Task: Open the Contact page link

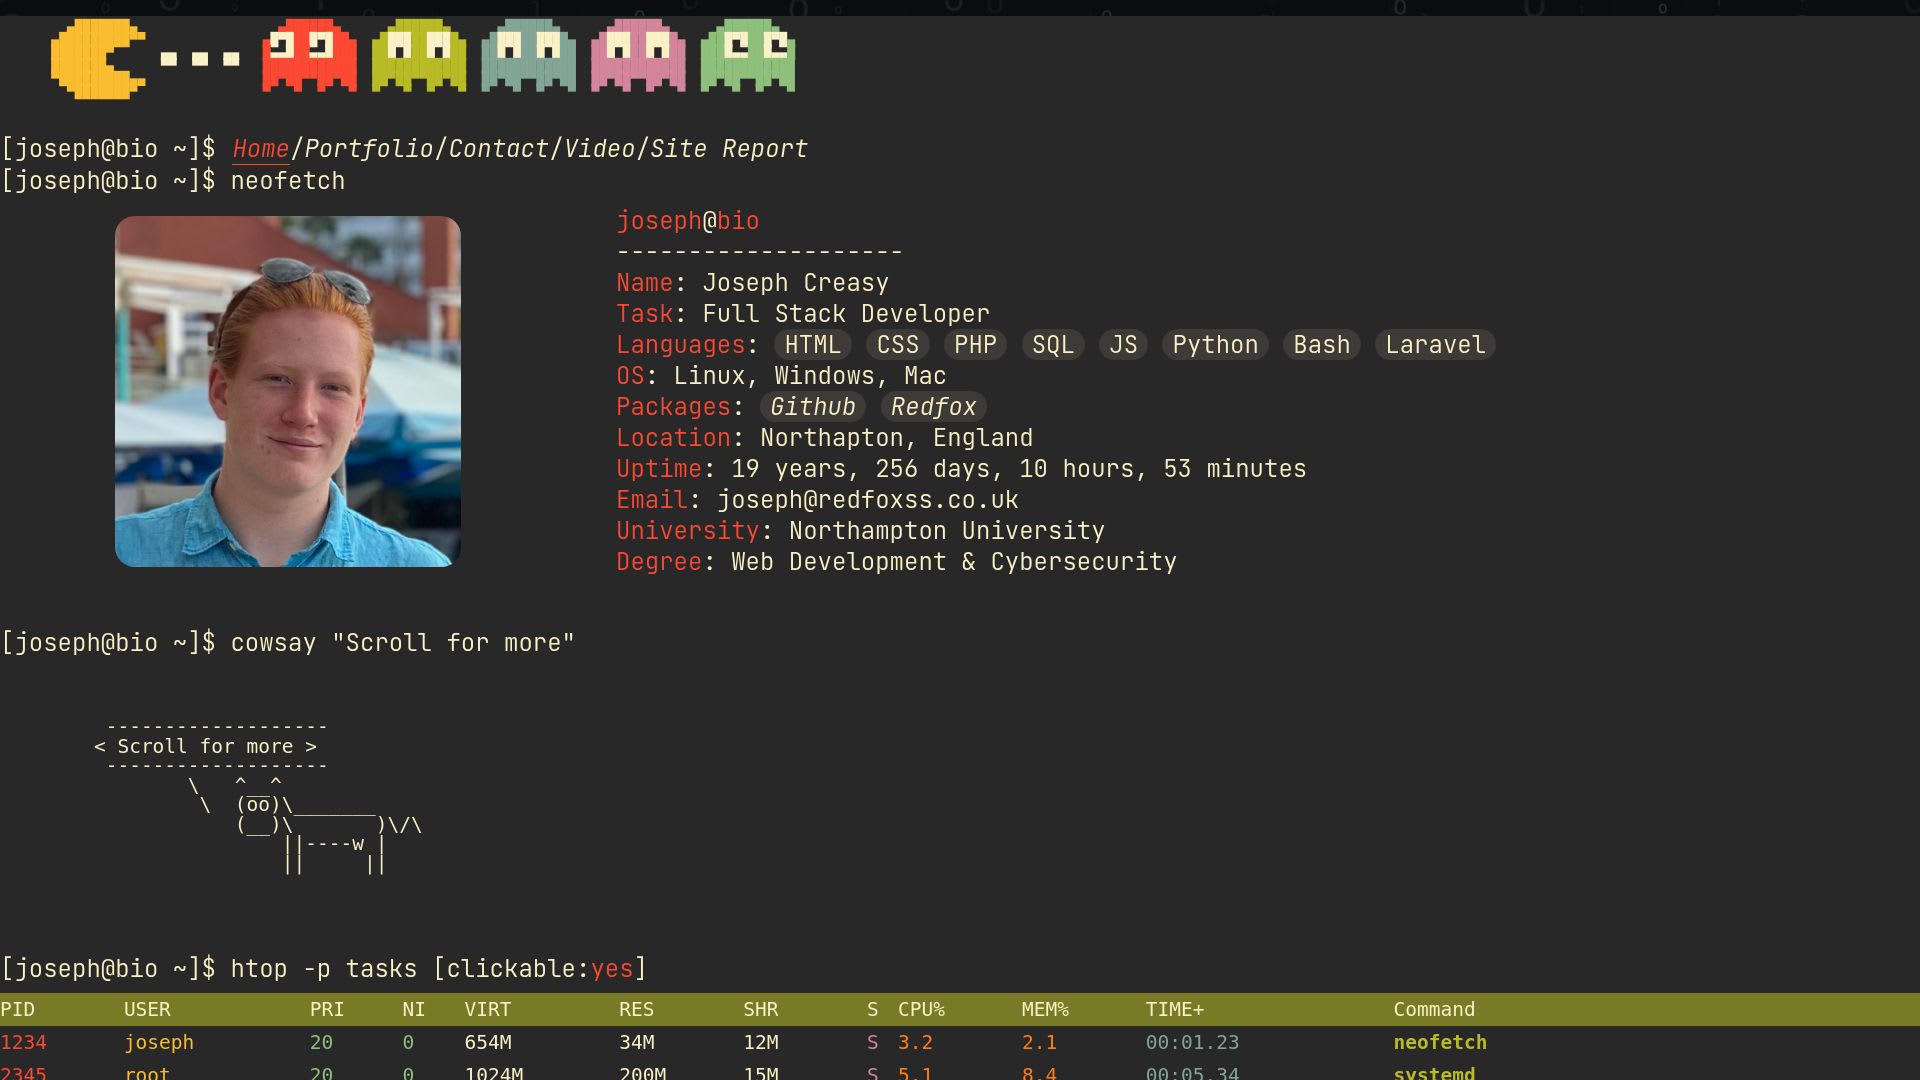Action: click(x=498, y=149)
